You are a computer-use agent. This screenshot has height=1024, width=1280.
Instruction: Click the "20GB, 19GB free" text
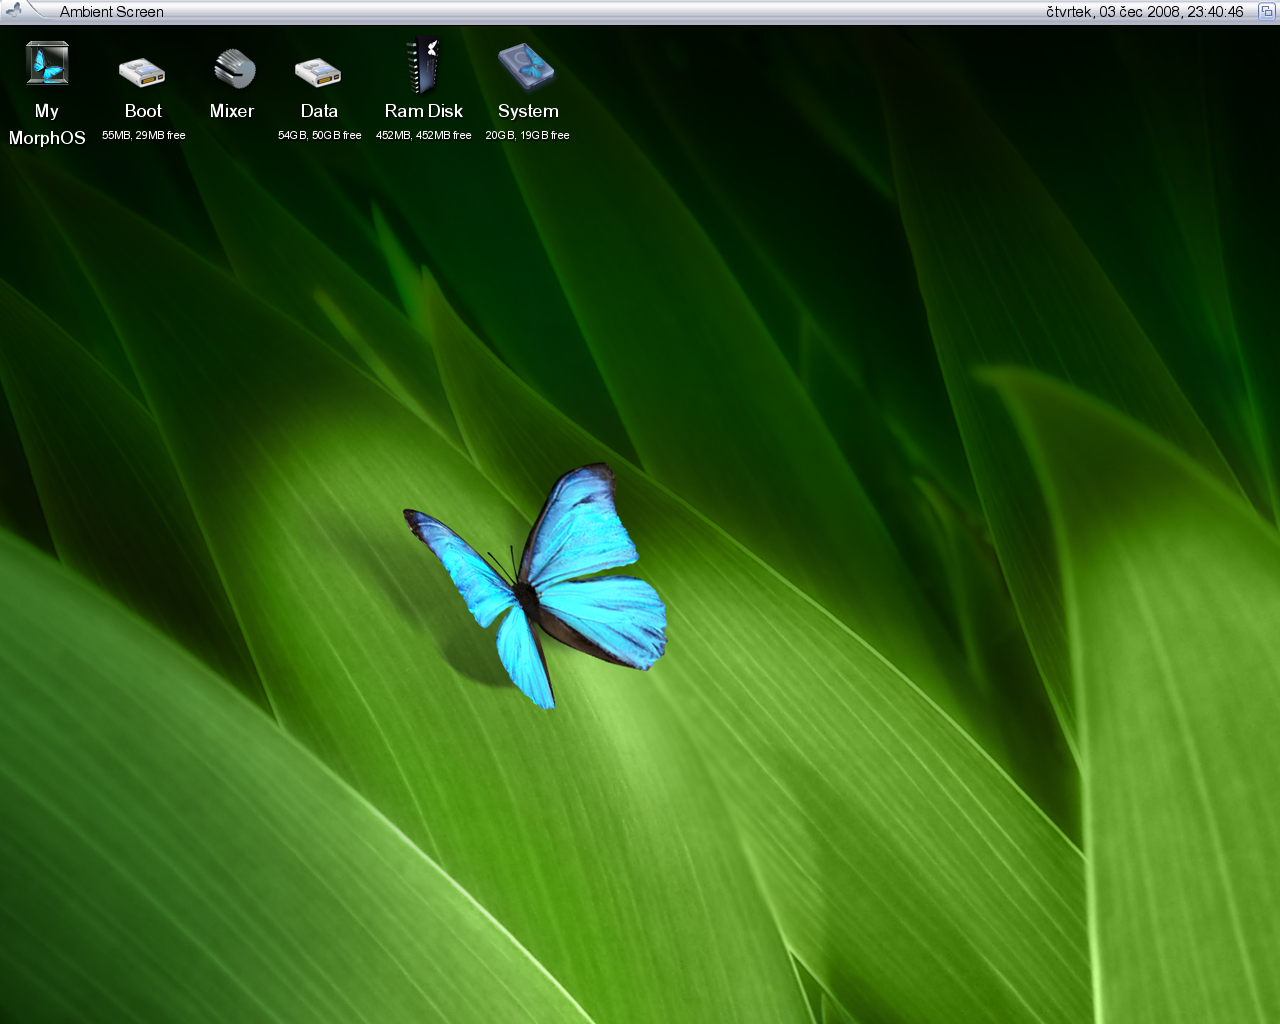tap(528, 135)
